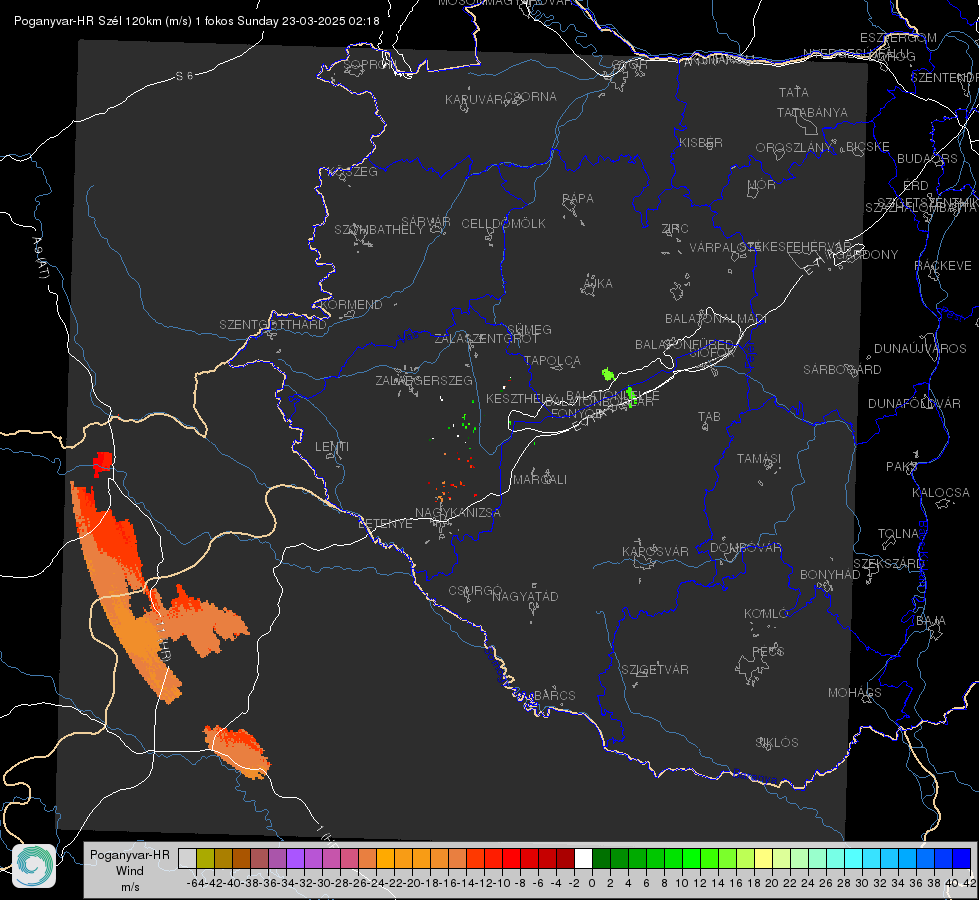Select the deep blue swatch between 40 and 42
This screenshot has width=979, height=900.
962,858
